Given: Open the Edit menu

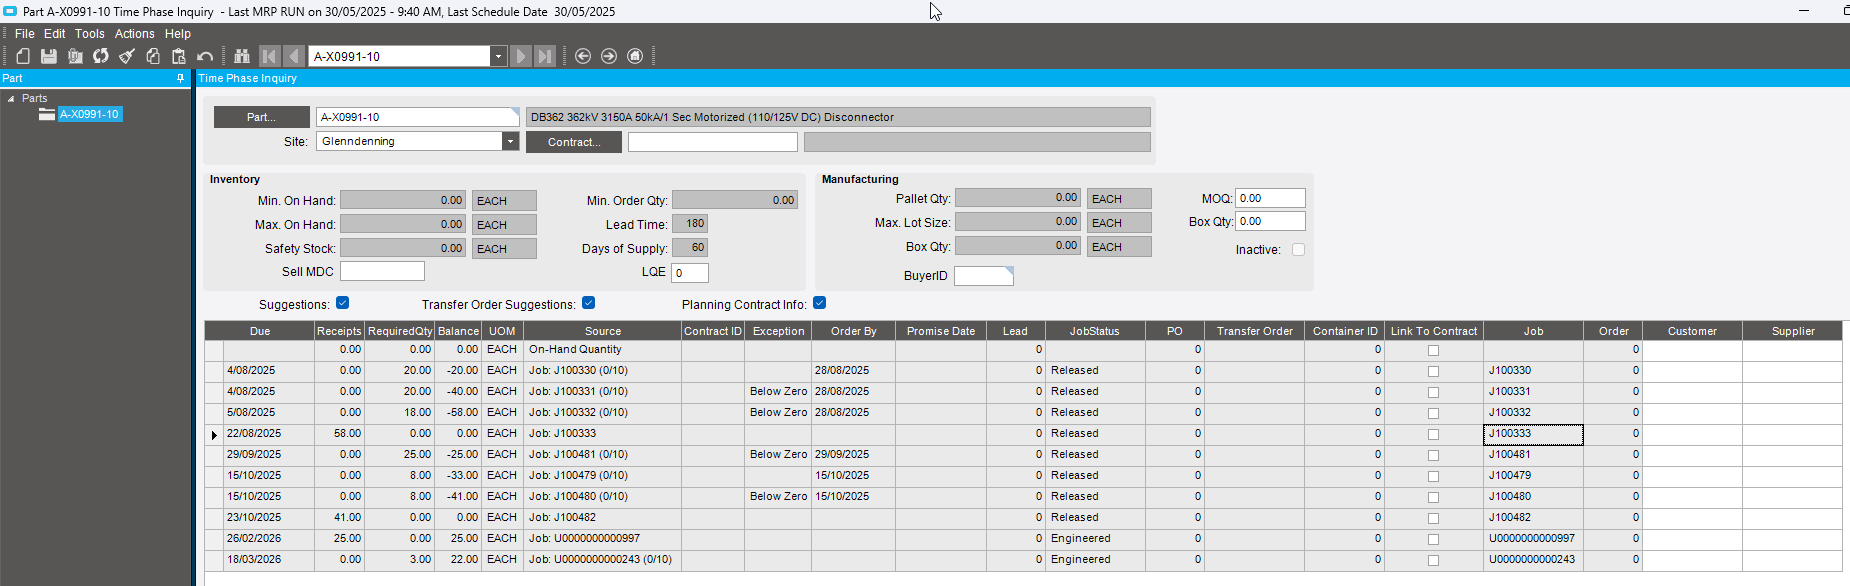Looking at the screenshot, I should point(55,33).
